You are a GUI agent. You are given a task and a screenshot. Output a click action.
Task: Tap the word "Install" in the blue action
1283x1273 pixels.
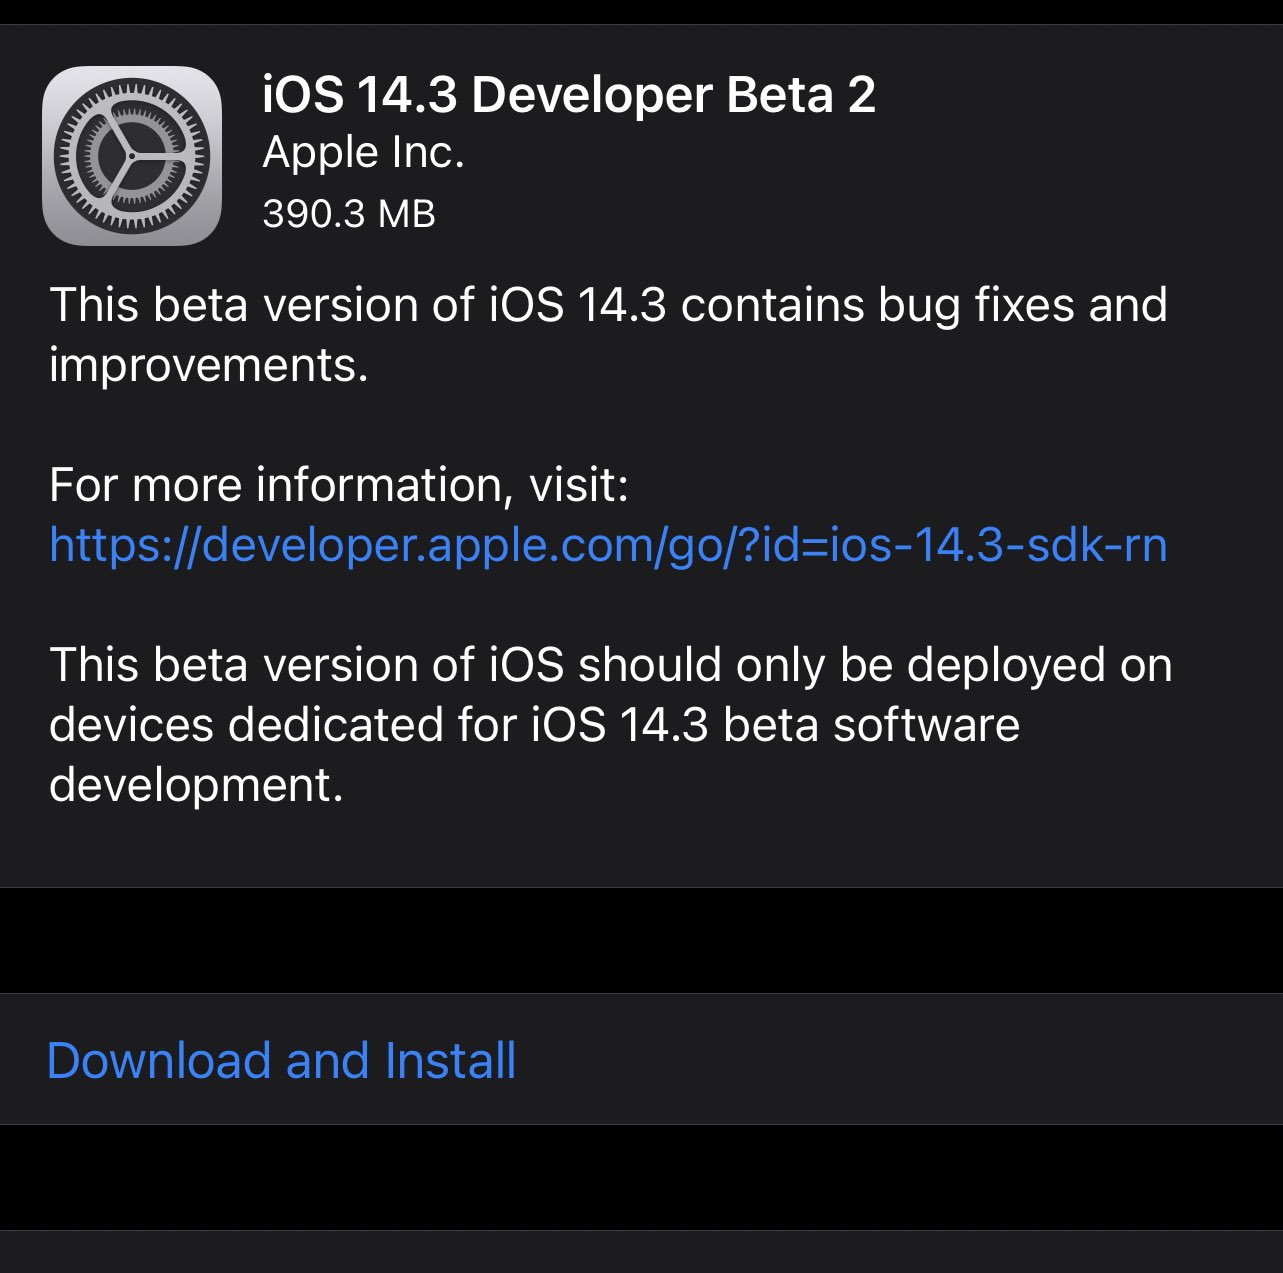pos(450,1060)
